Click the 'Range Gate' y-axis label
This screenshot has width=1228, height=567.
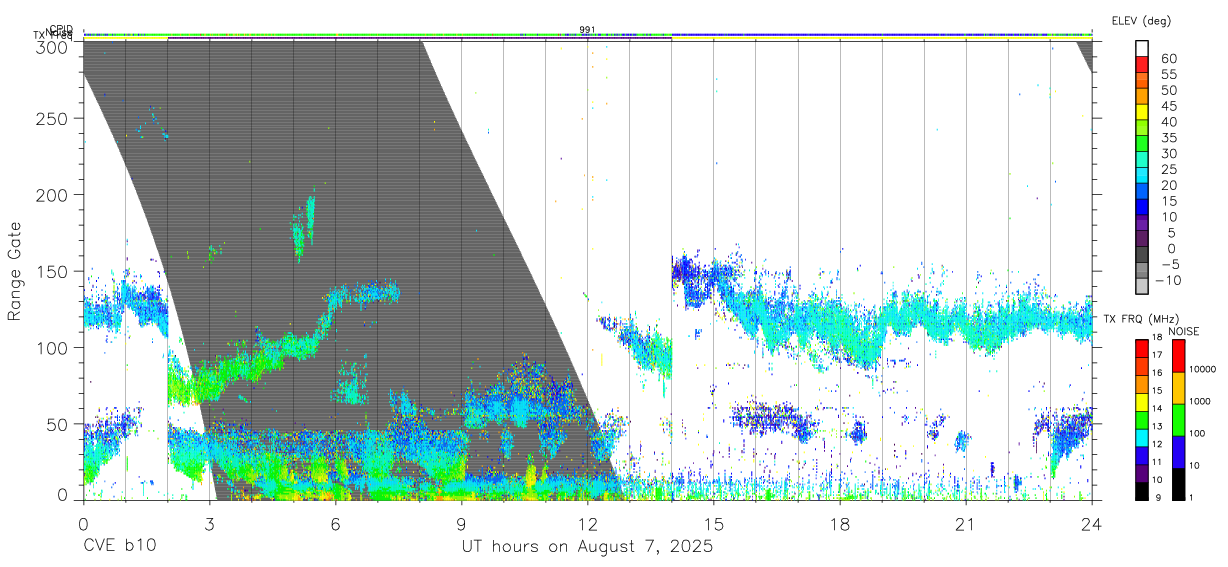tap(15, 272)
